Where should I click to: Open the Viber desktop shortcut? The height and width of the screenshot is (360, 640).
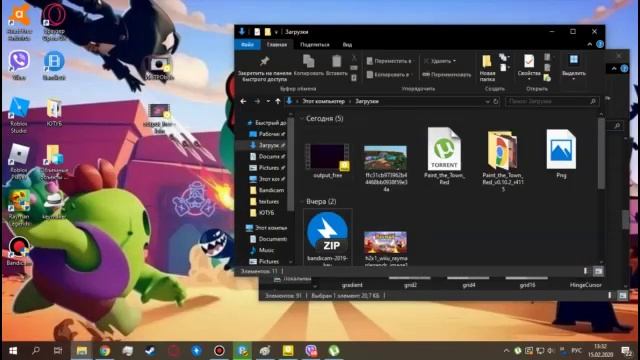[19, 64]
